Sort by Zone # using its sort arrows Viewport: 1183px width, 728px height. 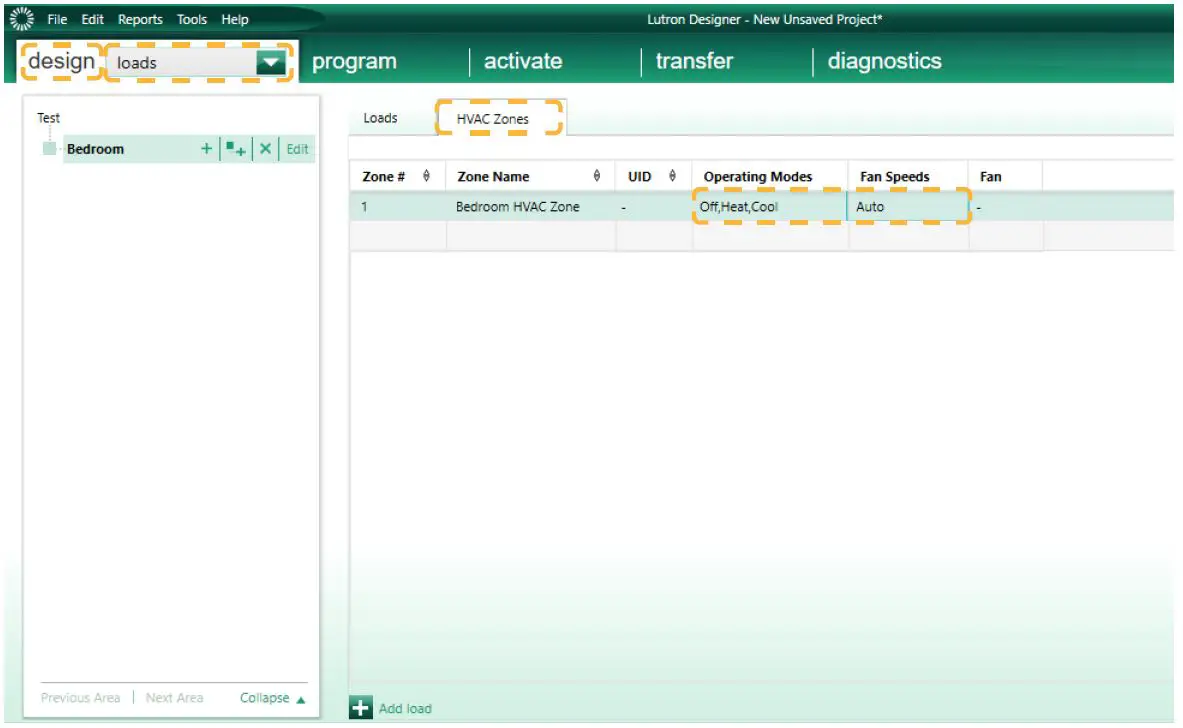[x=426, y=176]
